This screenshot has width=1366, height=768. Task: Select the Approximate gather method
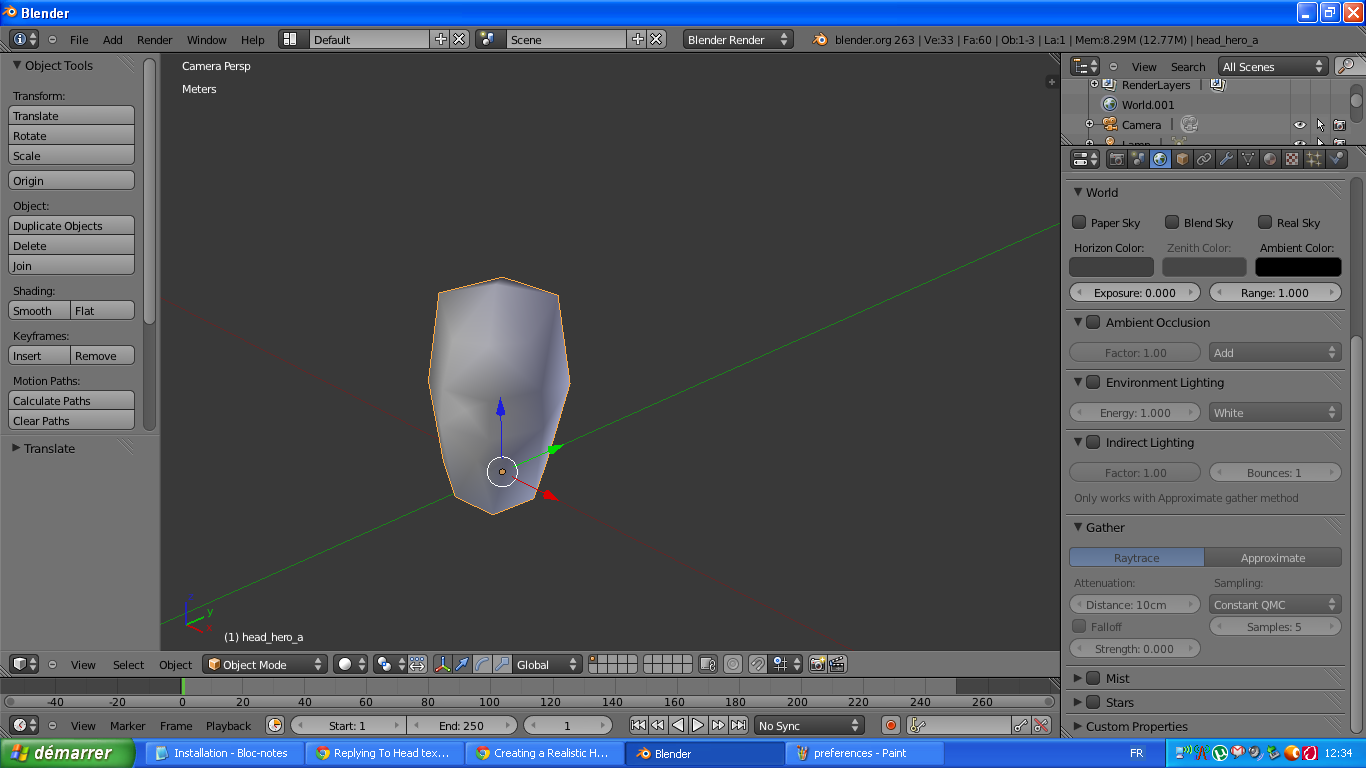pos(1272,558)
